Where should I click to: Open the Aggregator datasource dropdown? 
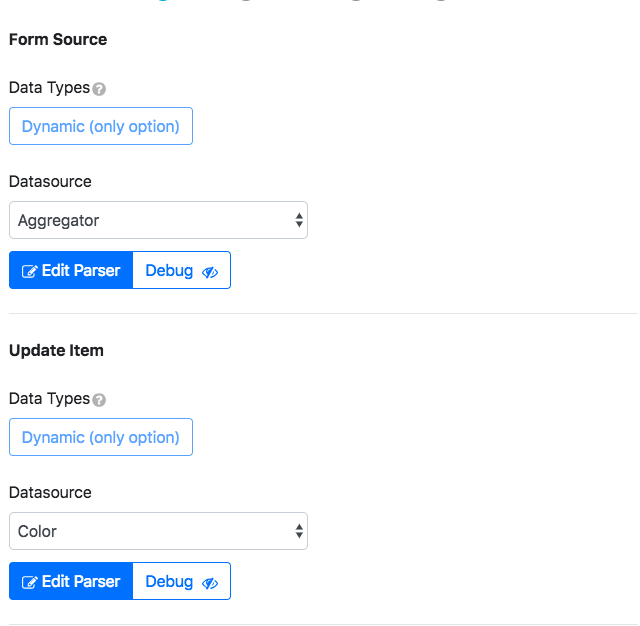(x=150, y=221)
